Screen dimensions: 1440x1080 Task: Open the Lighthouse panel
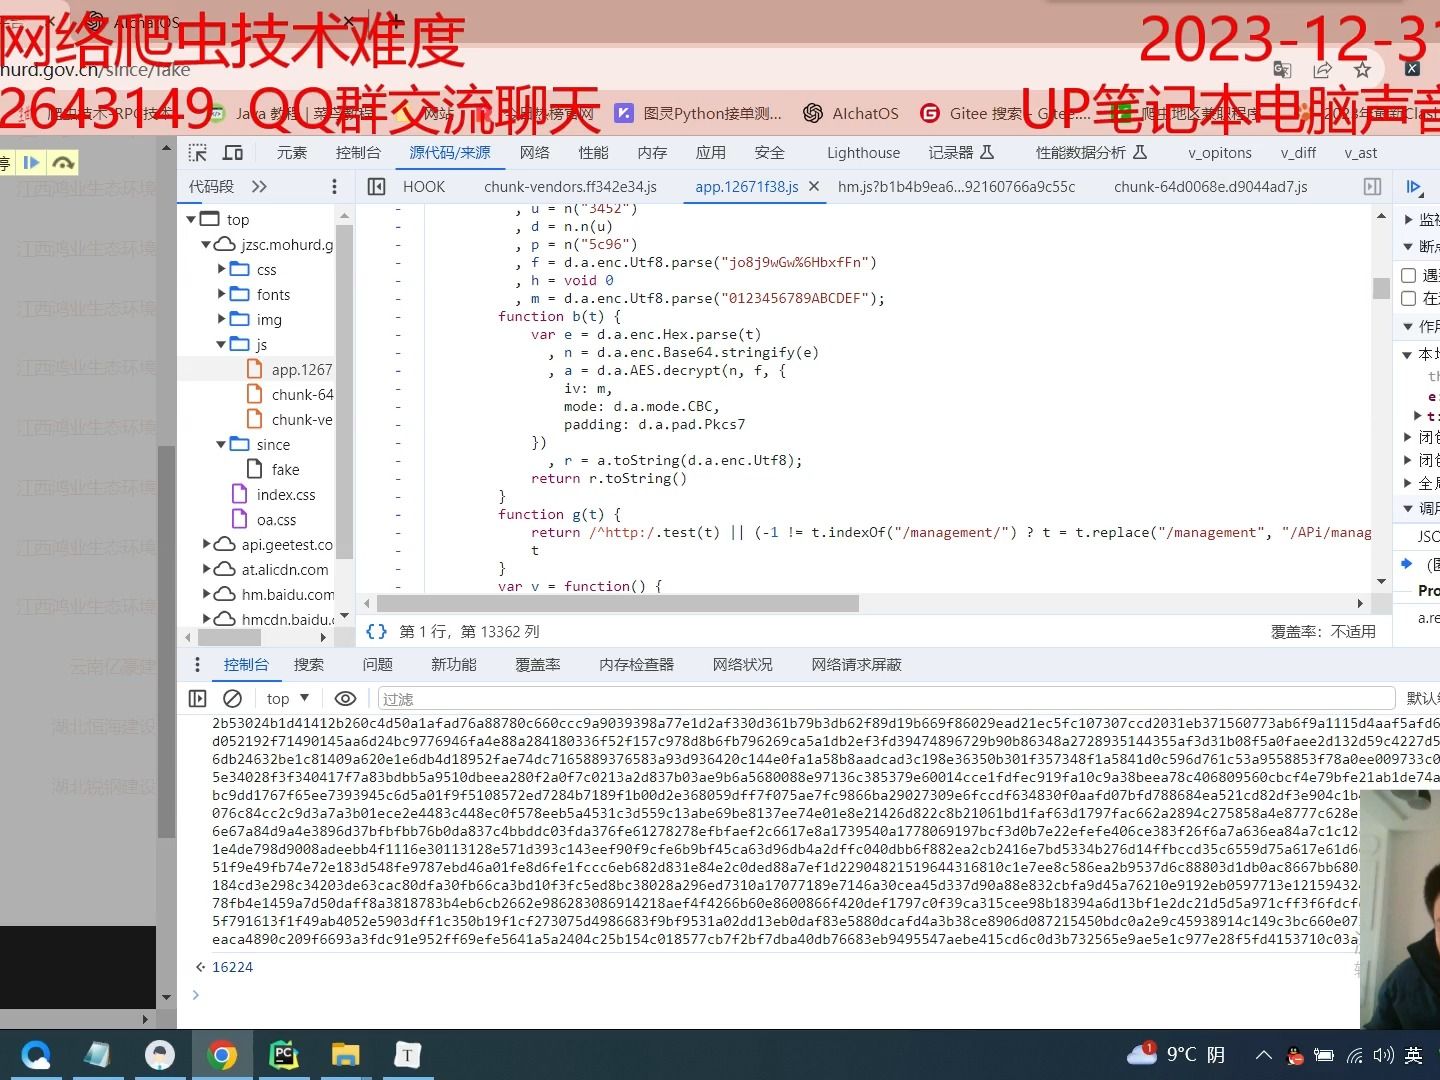click(x=863, y=153)
